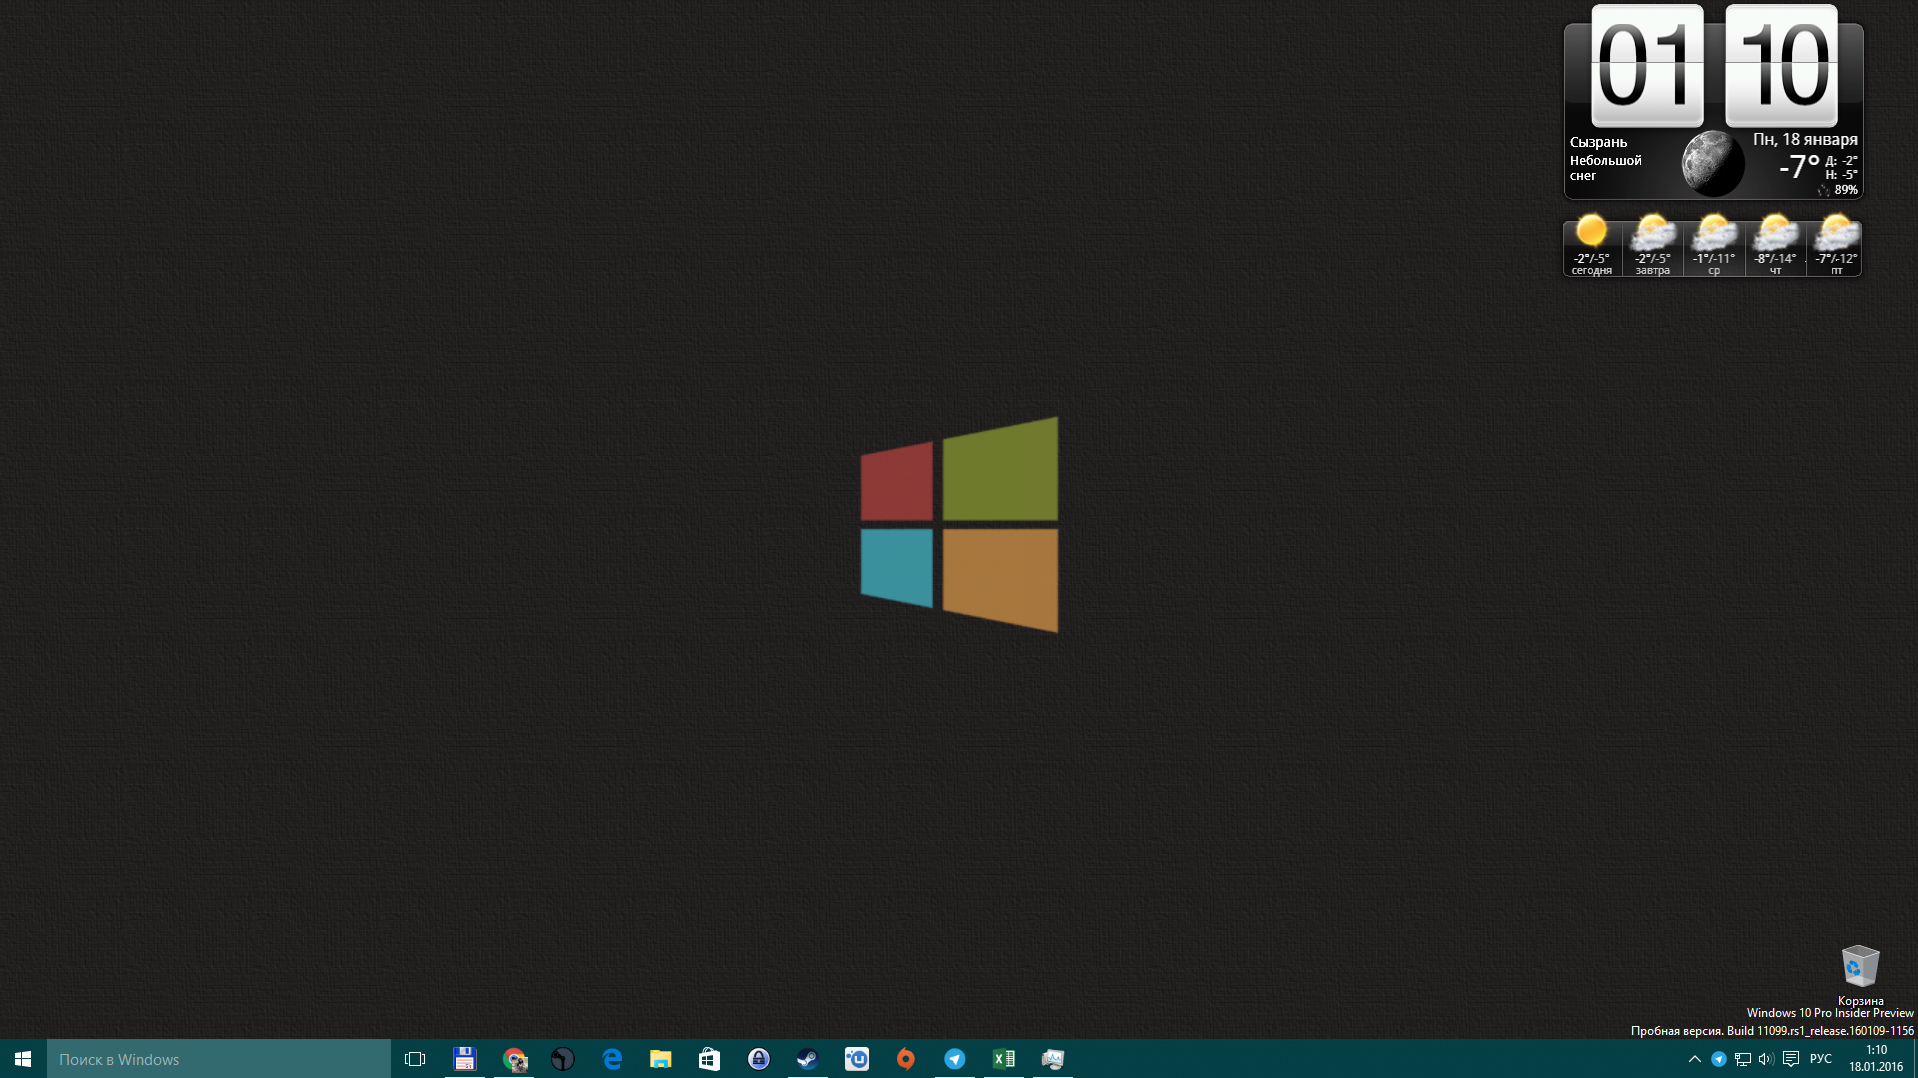Viewport: 1918px width, 1078px height.
Task: Select the 'завтра' forecast tile
Action: point(1652,246)
